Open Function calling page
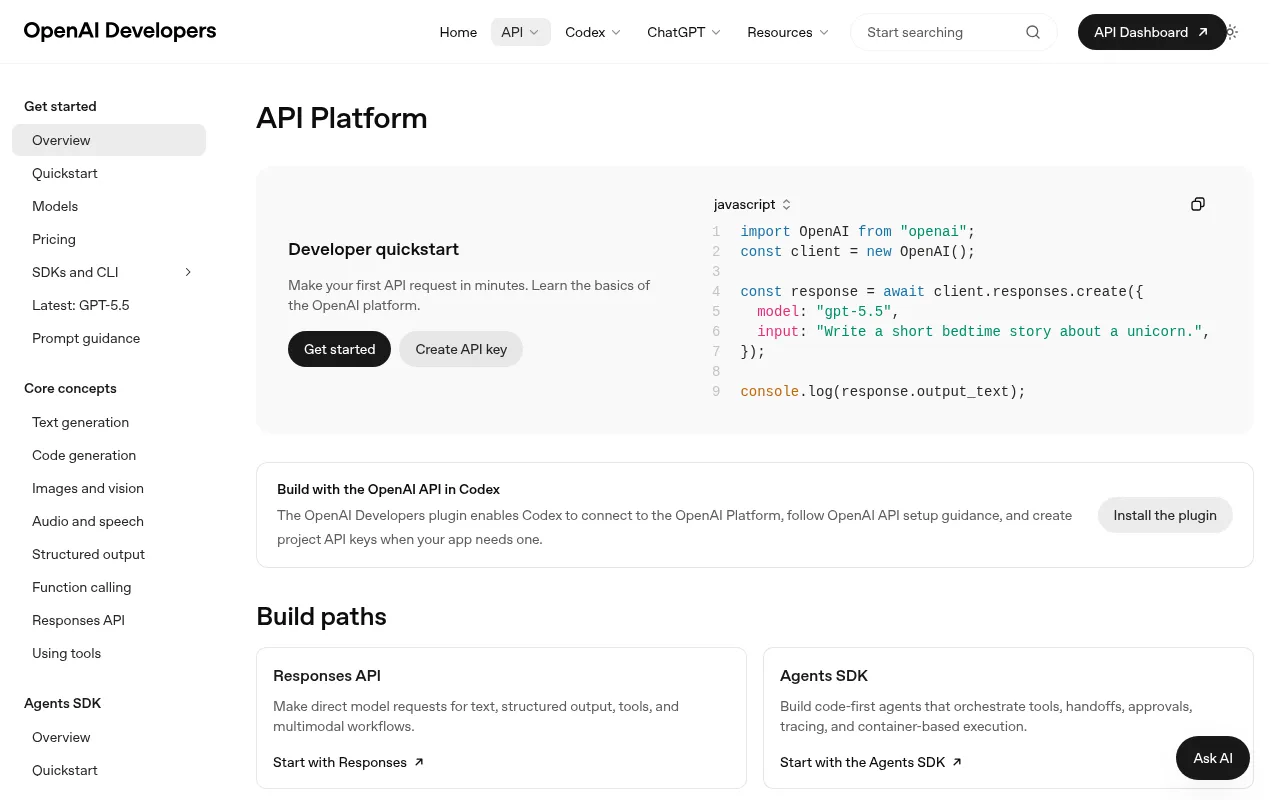1280x800 pixels. click(x=109, y=587)
